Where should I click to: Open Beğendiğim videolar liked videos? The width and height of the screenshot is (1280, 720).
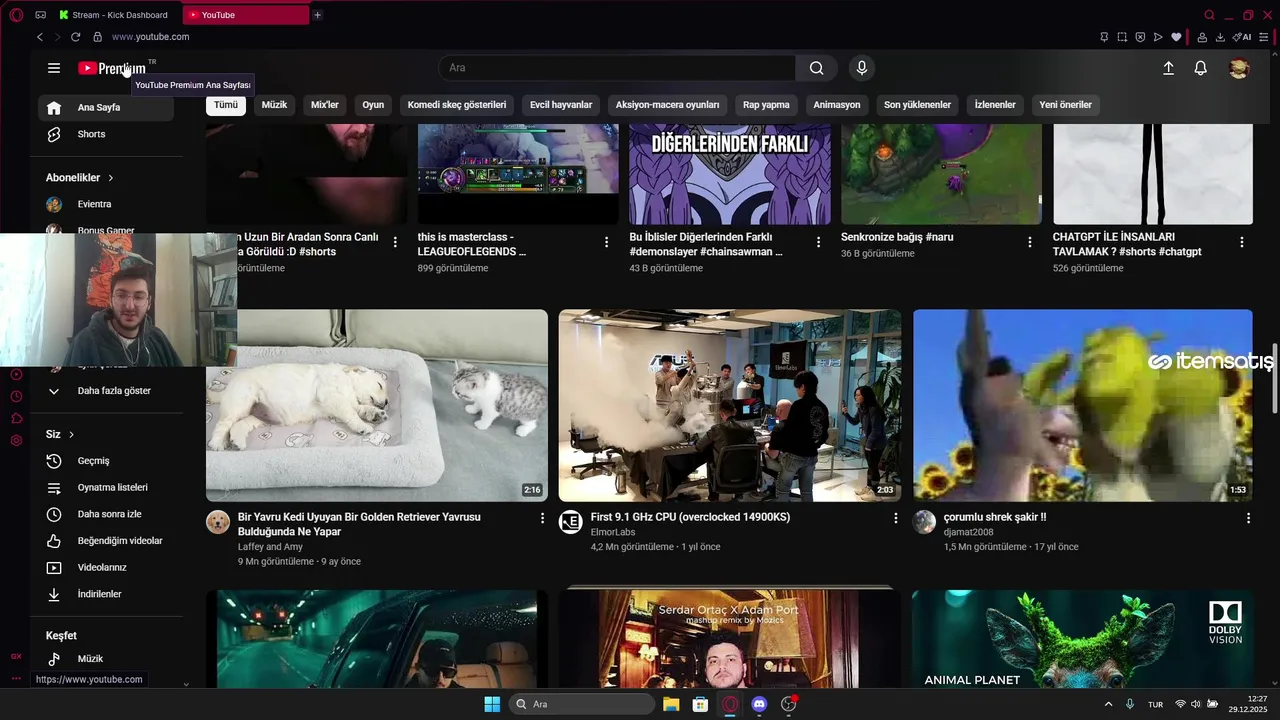click(106, 541)
